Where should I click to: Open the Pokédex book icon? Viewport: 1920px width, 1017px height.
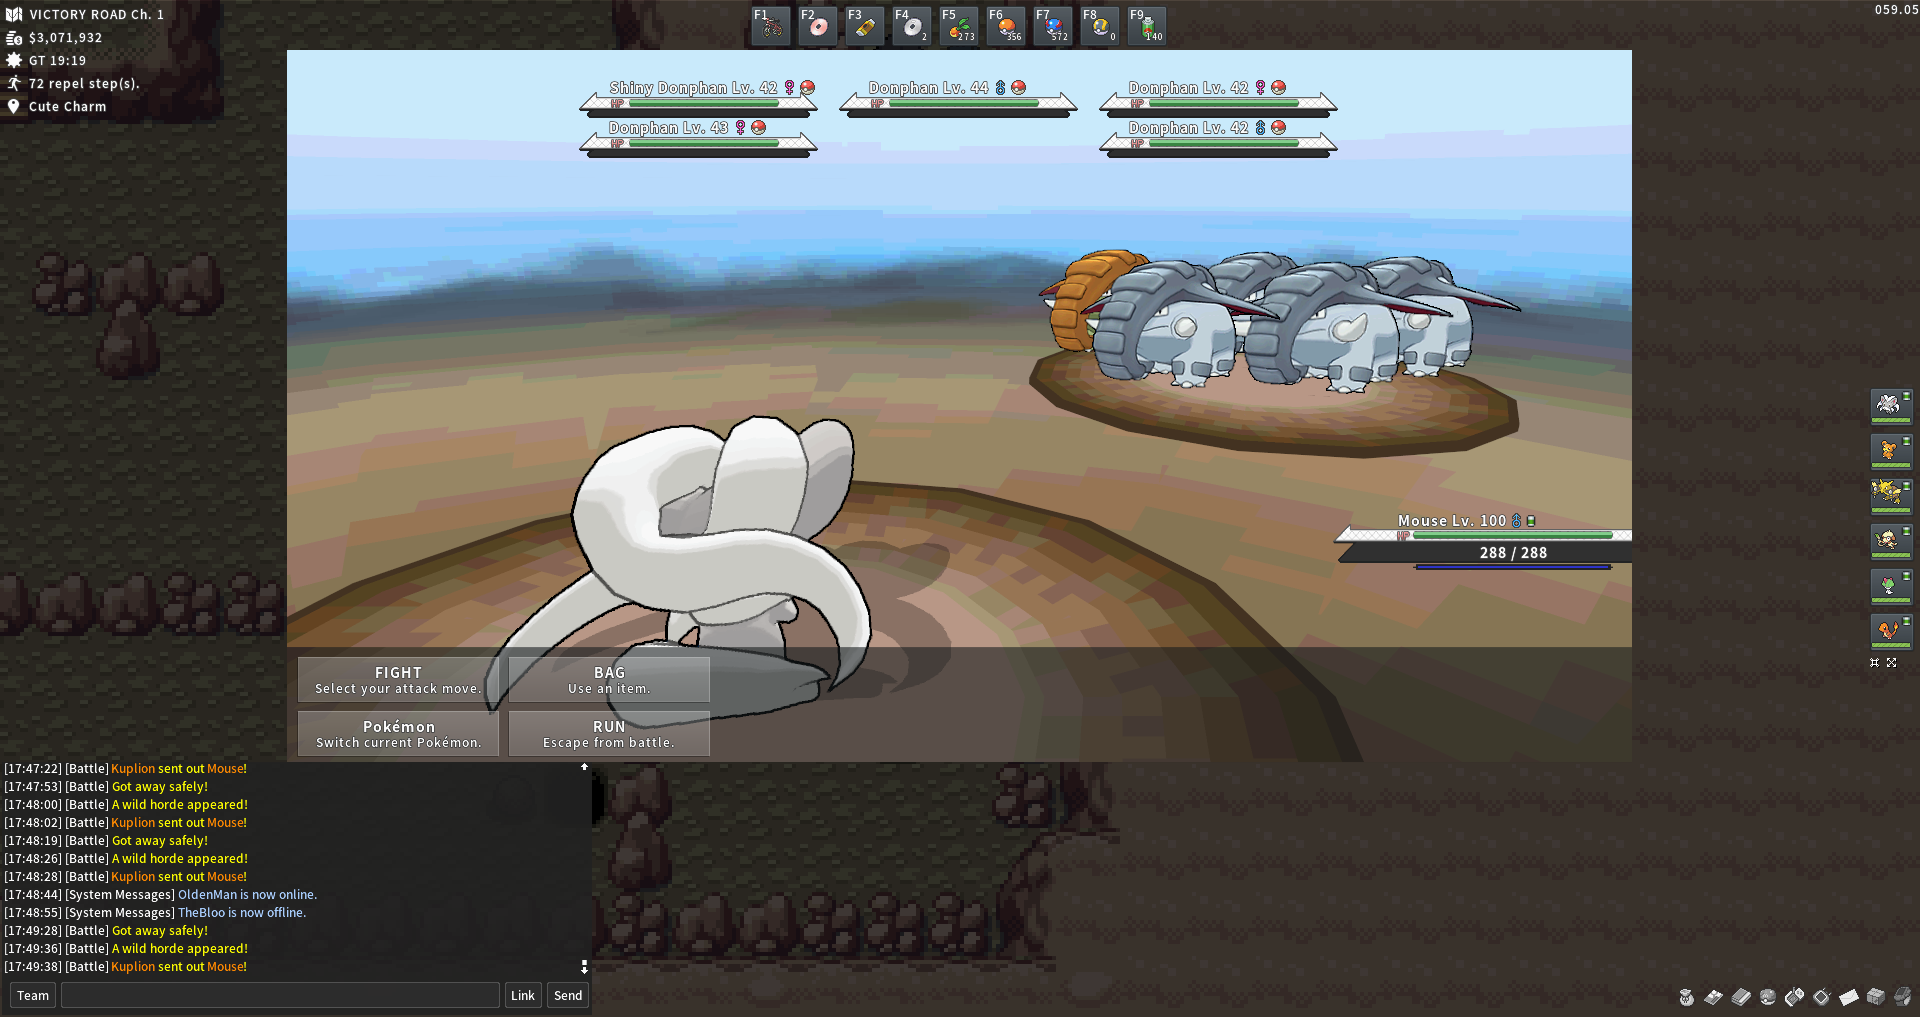(x=1741, y=997)
